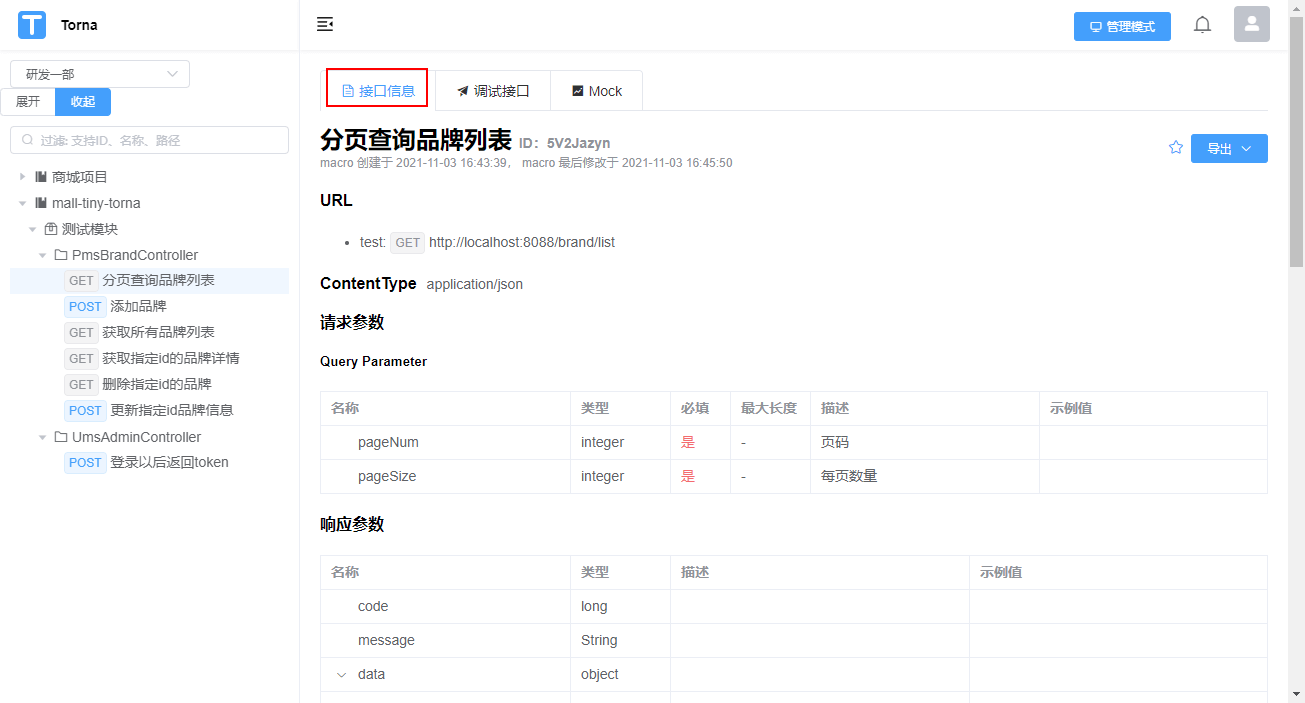1305x703 pixels.
Task: Open the 研发一部 space dropdown
Action: tap(100, 74)
